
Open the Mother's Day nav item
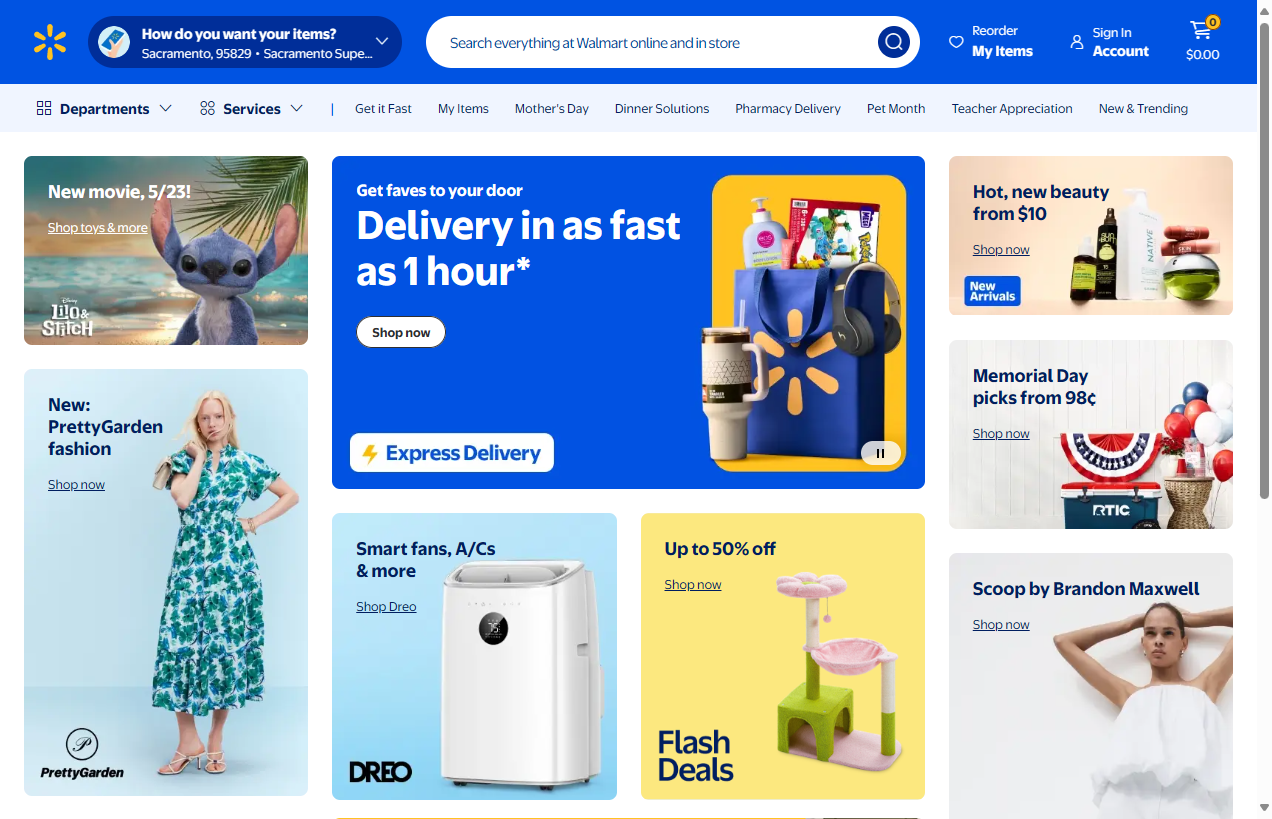(552, 108)
